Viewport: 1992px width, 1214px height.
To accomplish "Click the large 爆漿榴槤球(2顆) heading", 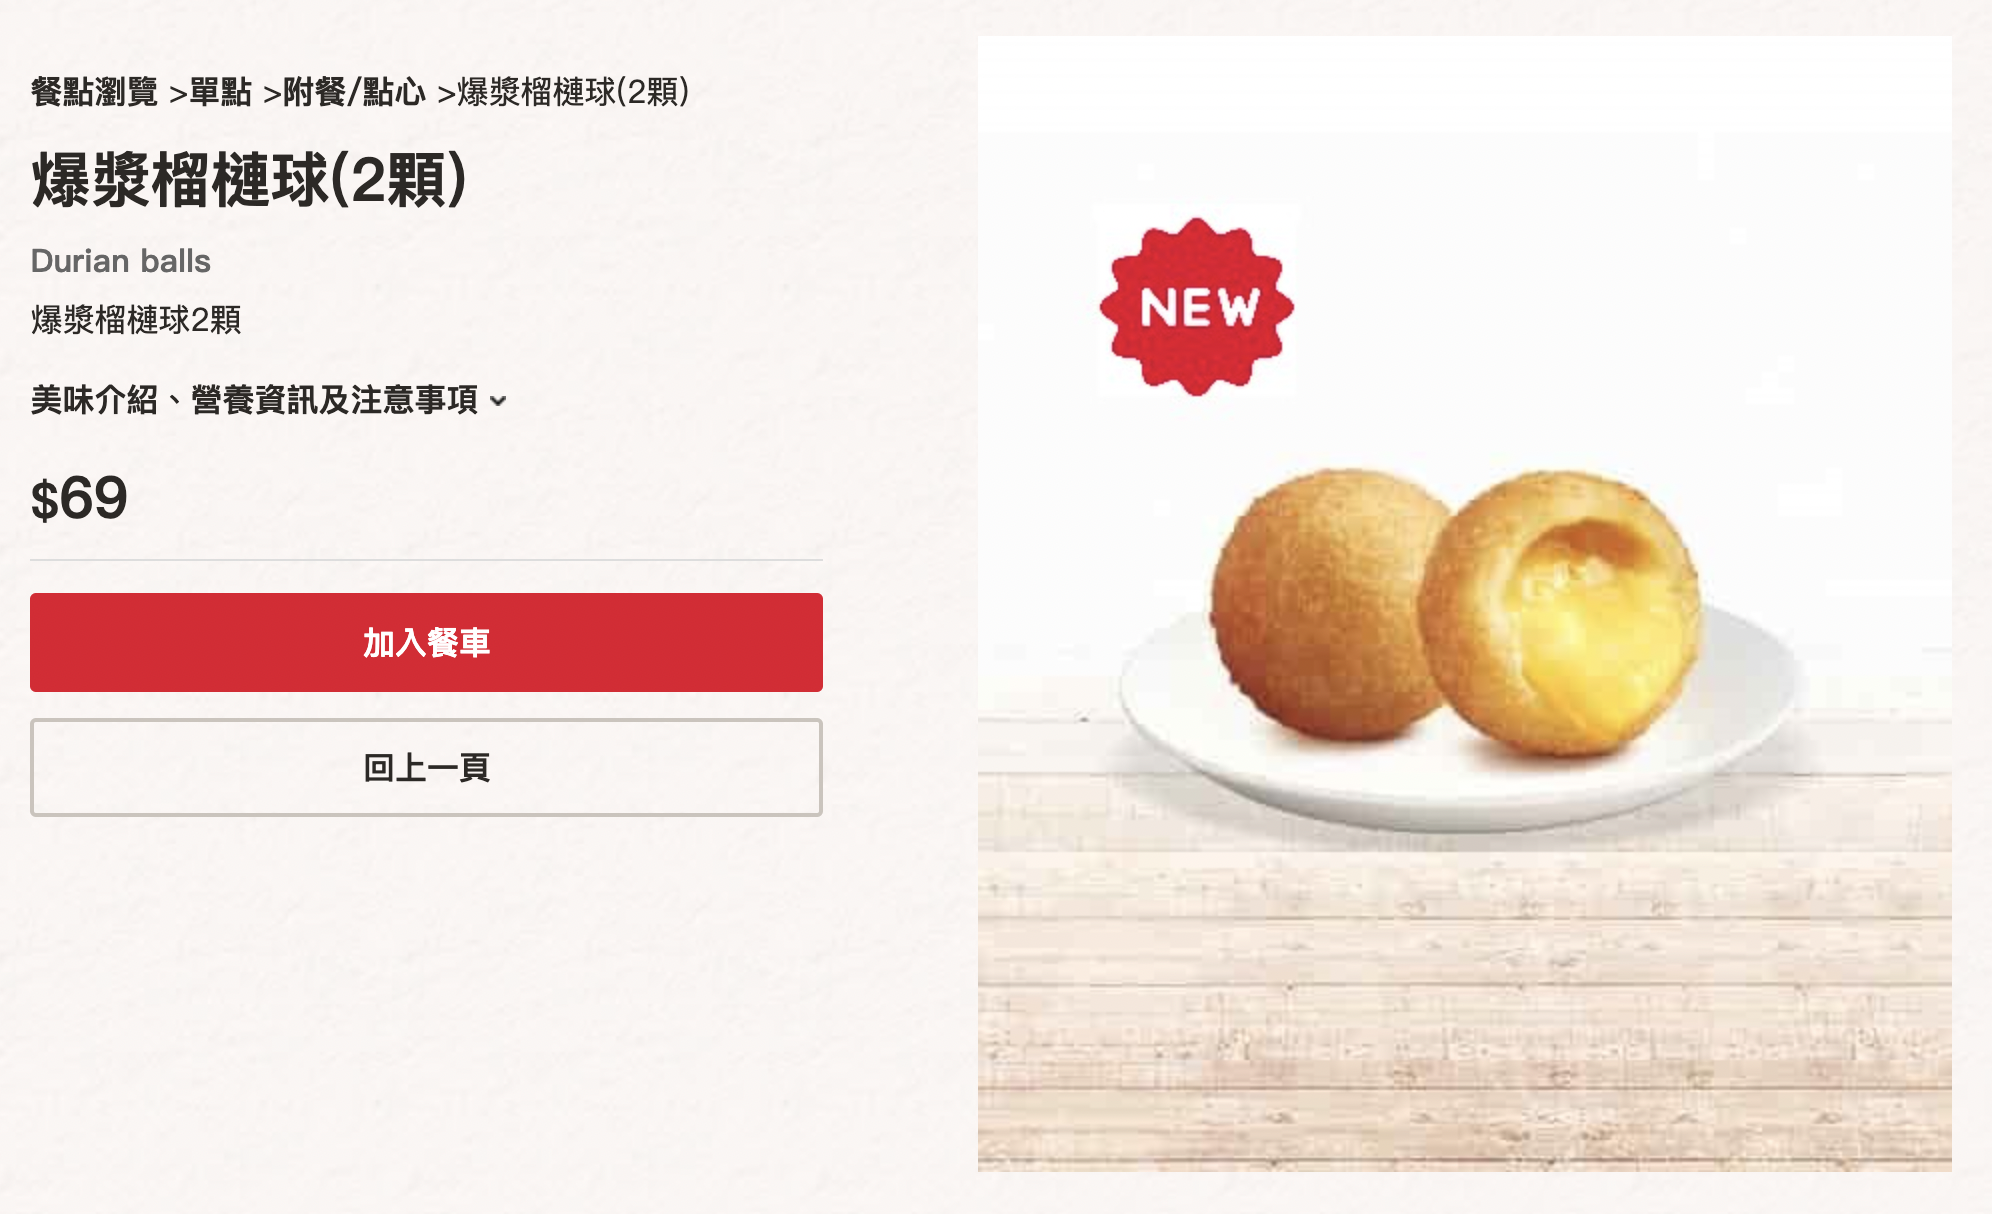I will pyautogui.click(x=250, y=180).
